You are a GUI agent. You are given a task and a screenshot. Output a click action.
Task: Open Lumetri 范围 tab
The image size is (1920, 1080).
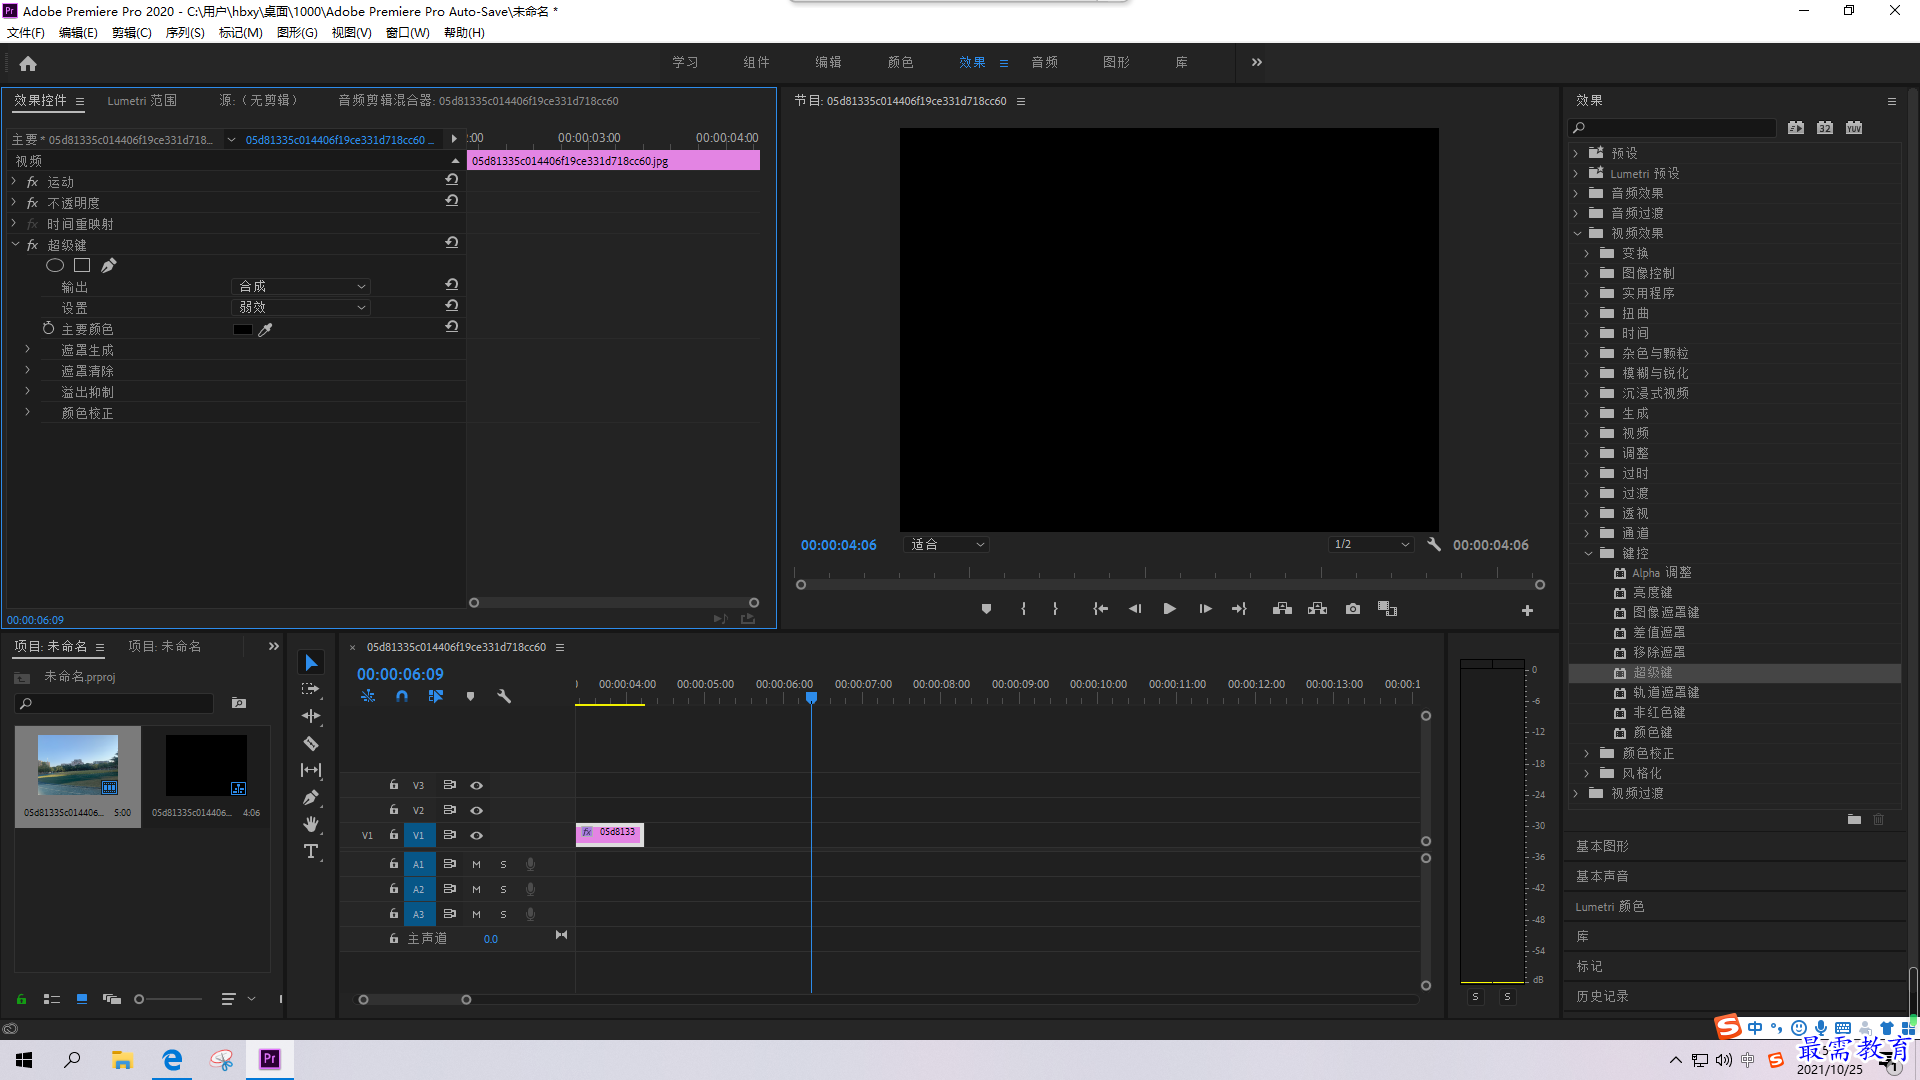point(142,100)
